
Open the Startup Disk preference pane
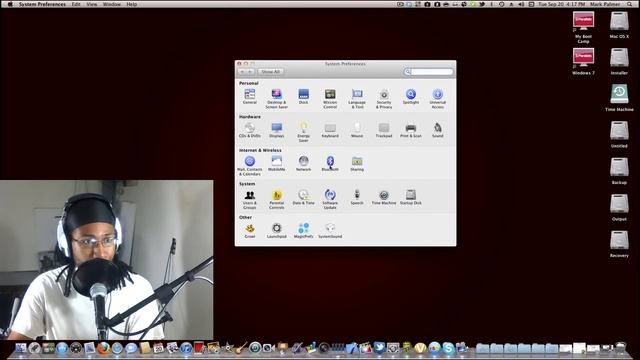click(411, 197)
